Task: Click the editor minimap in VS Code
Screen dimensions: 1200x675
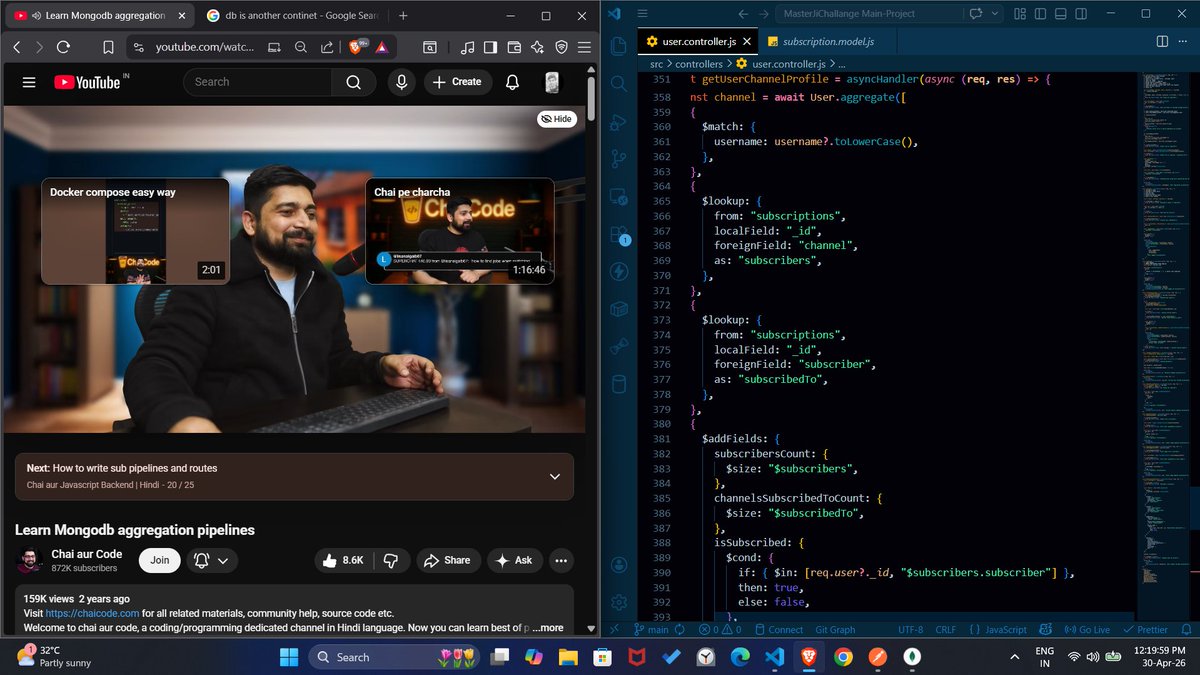Action: pyautogui.click(x=1164, y=340)
